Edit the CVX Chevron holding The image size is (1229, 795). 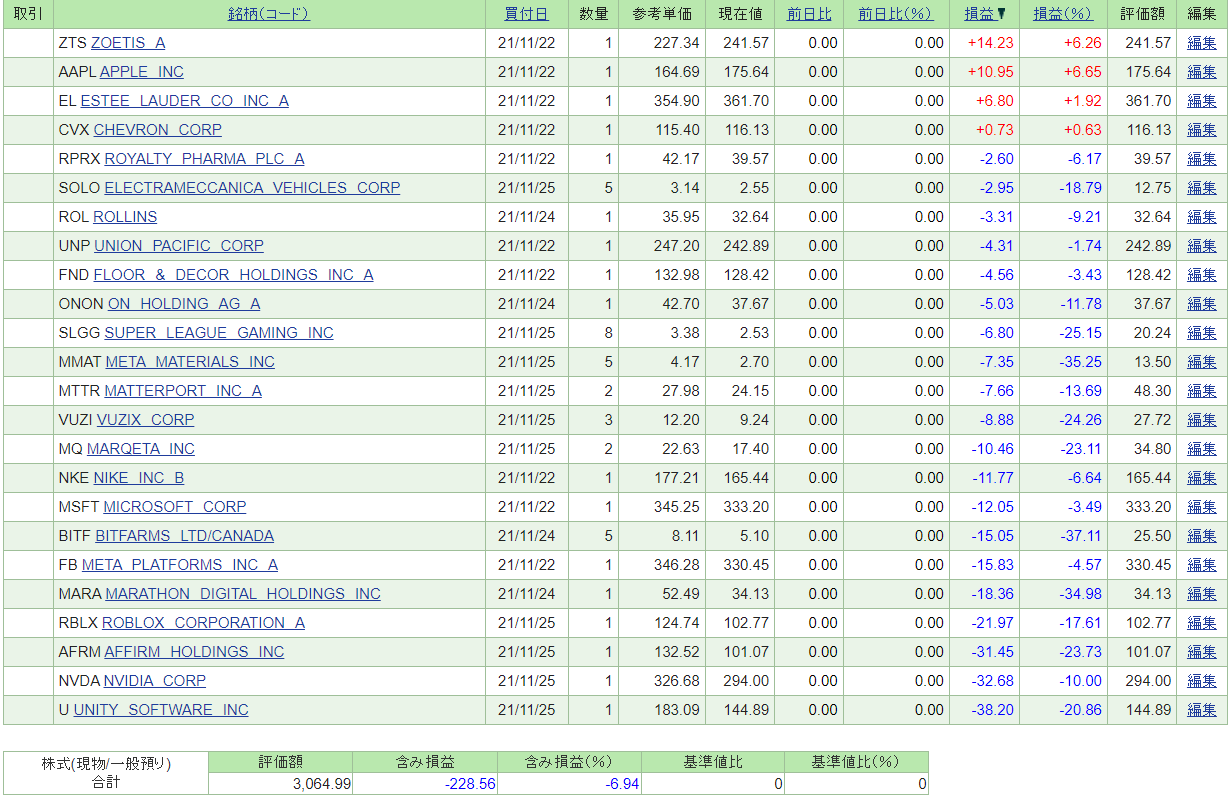(x=1202, y=130)
